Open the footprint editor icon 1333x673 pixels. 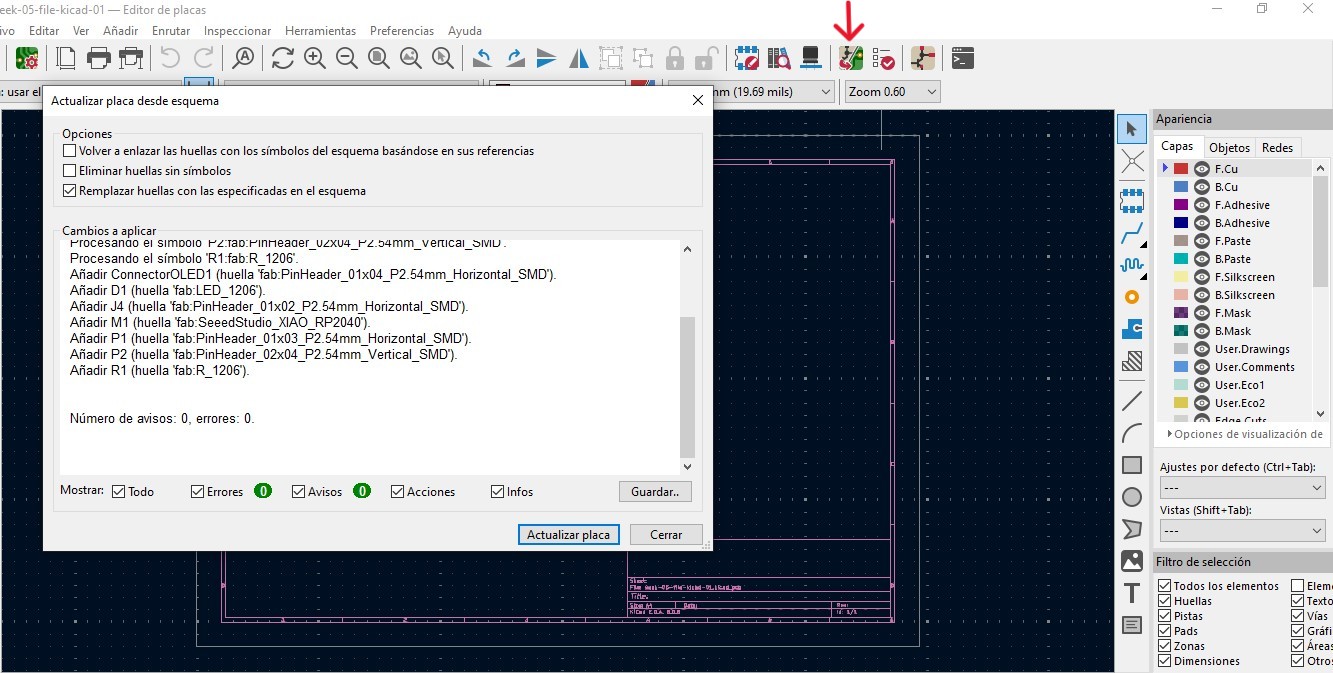(746, 58)
